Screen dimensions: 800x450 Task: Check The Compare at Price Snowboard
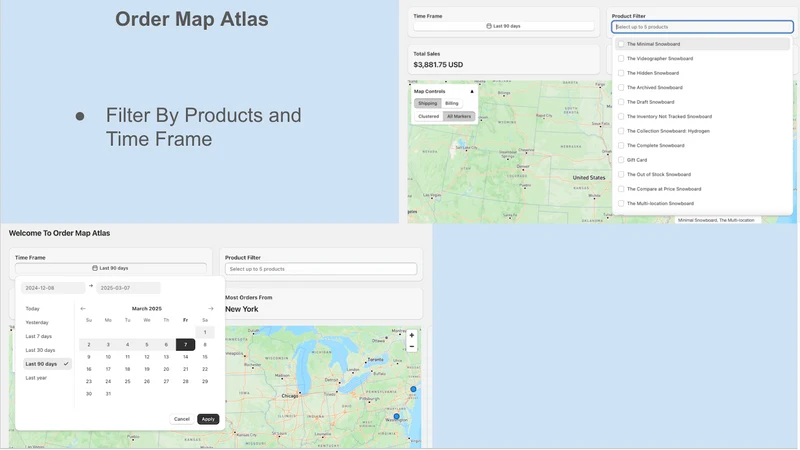pyautogui.click(x=621, y=189)
